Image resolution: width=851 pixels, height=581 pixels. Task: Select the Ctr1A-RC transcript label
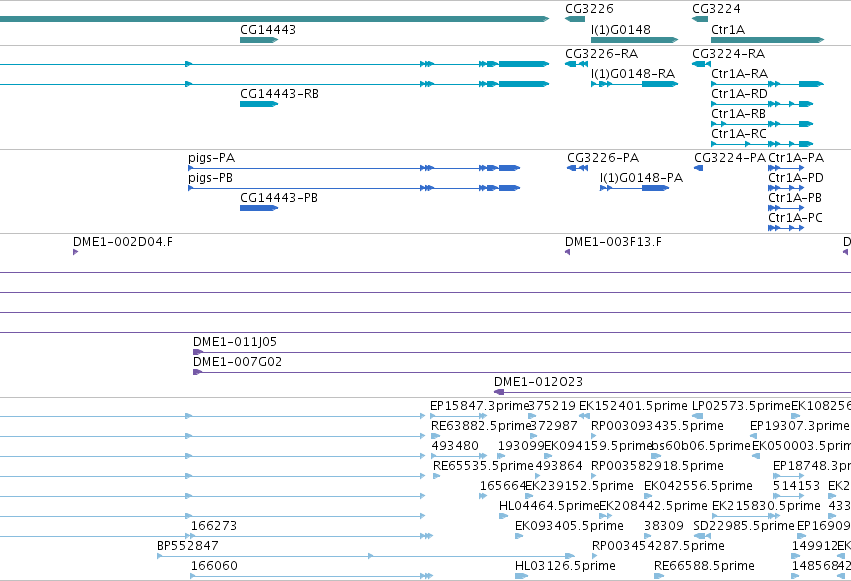click(739, 134)
